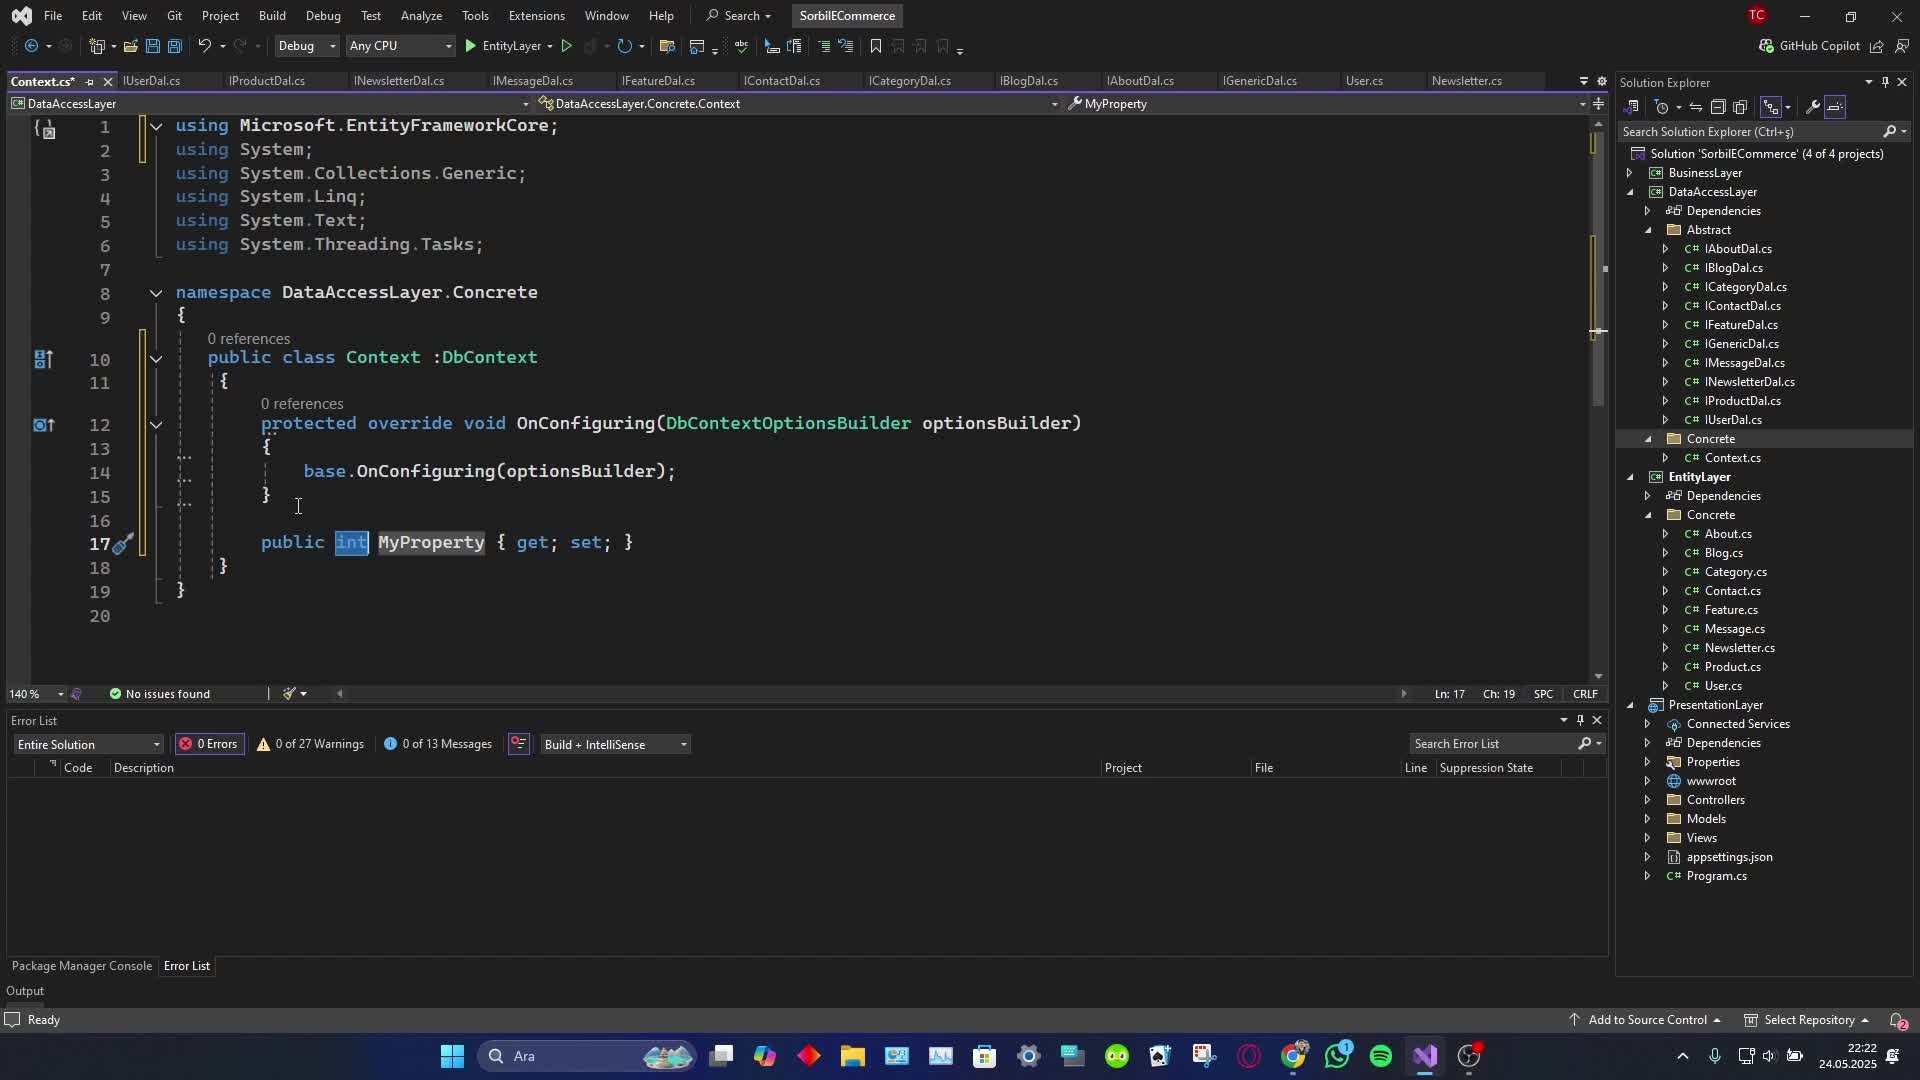
Task: Click the clear all filters icon in Error List
Action: click(518, 744)
